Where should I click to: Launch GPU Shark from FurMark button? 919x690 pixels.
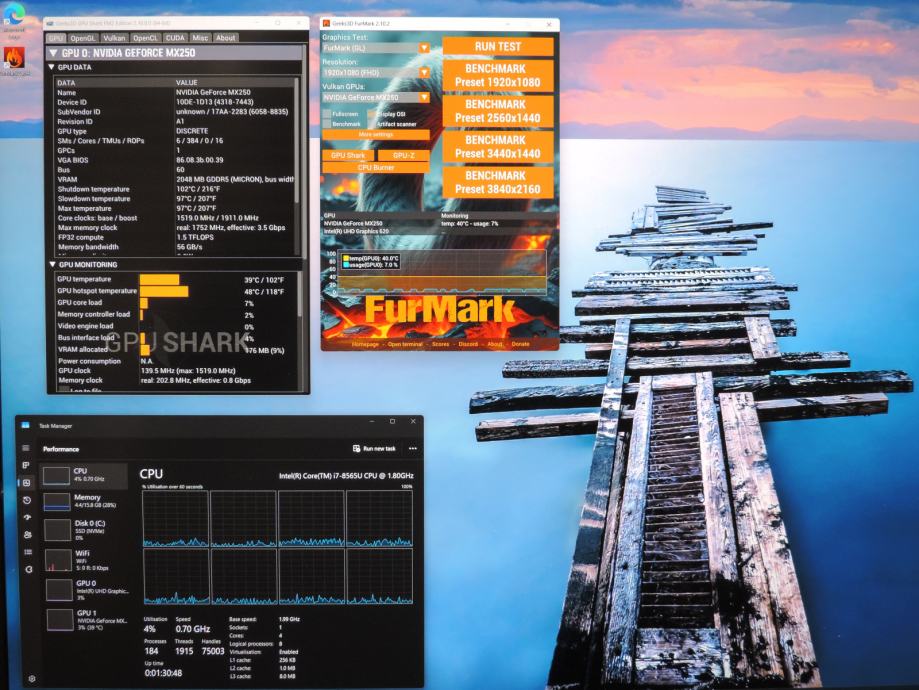pyautogui.click(x=348, y=155)
